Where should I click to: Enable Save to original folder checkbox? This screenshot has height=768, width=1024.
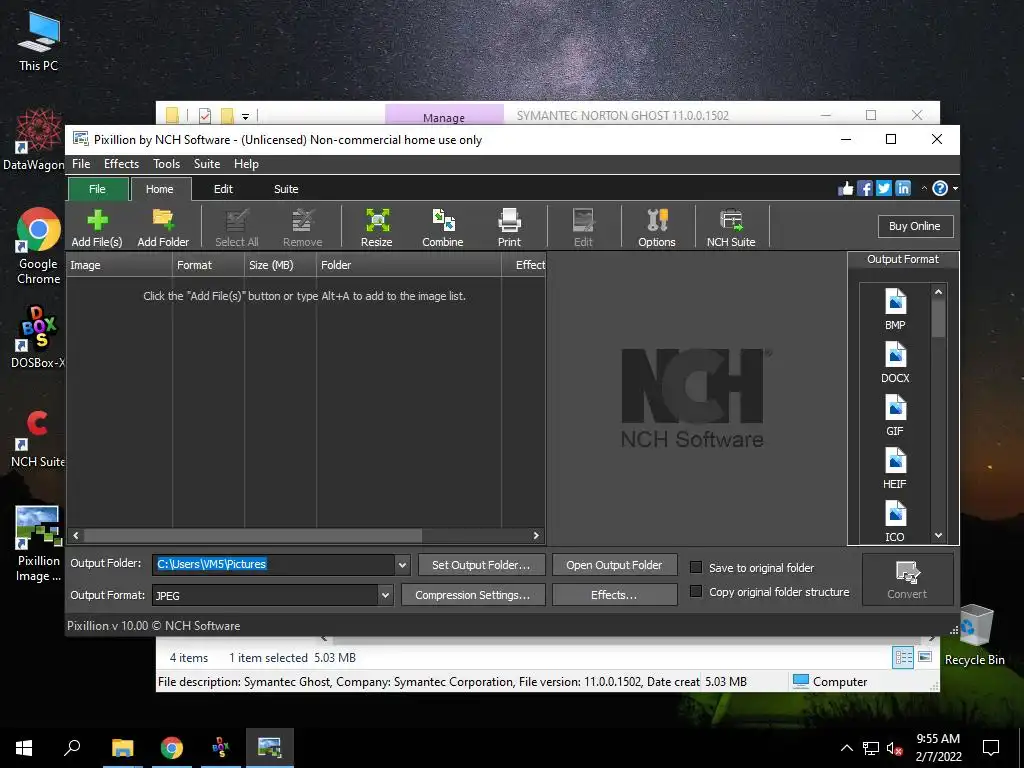point(696,568)
